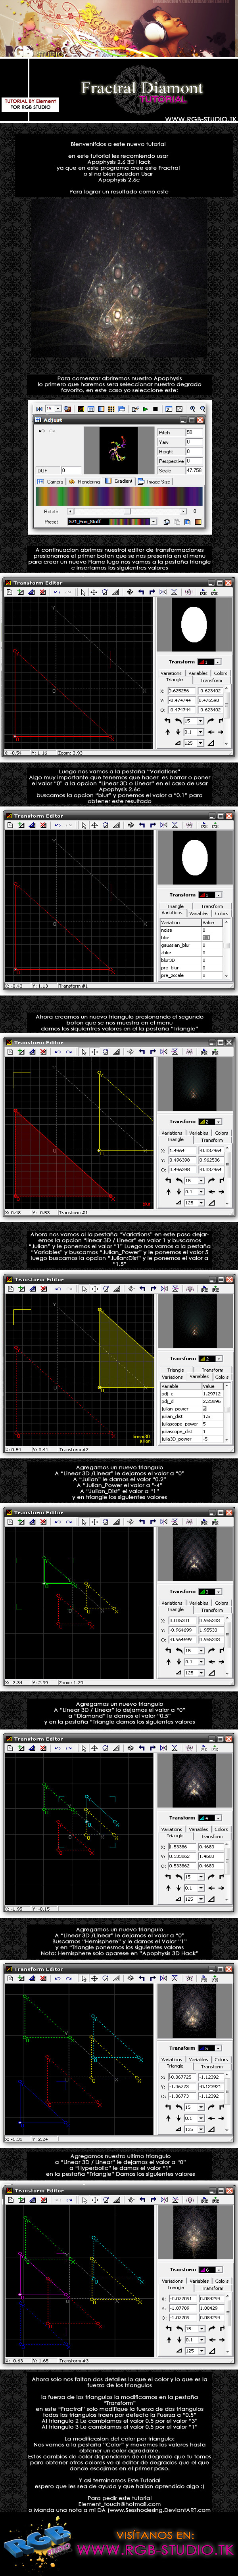Open the Camera tab in Adjust window
238x2576 pixels.
(51, 481)
